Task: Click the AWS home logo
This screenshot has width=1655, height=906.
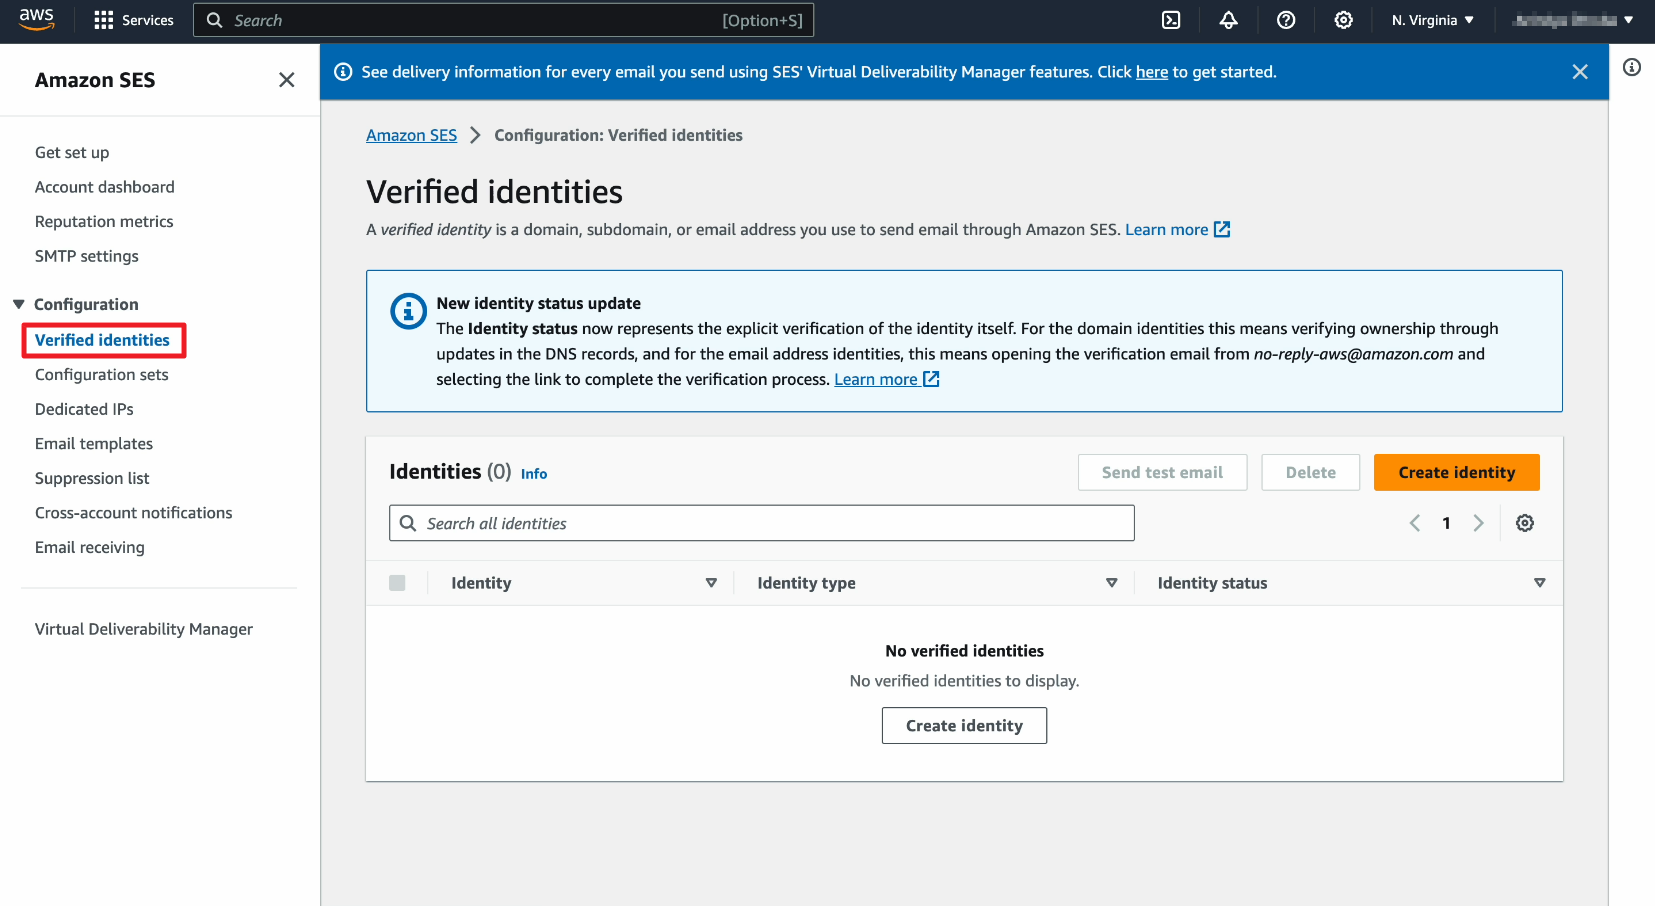Action: (37, 18)
